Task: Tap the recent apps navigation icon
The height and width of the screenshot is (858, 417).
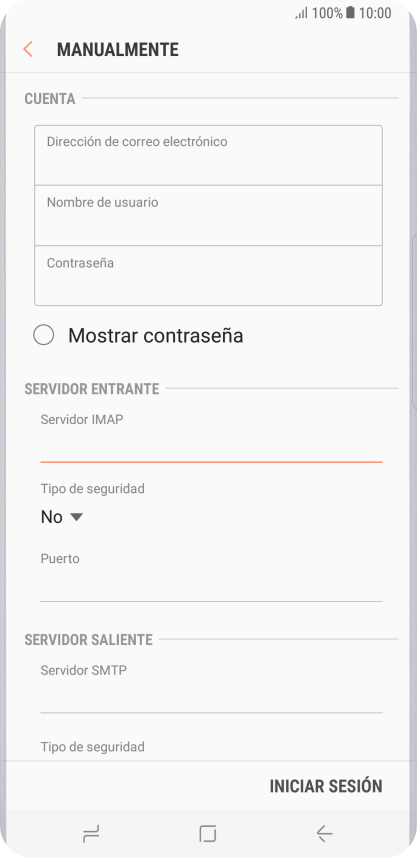Action: click(x=91, y=833)
